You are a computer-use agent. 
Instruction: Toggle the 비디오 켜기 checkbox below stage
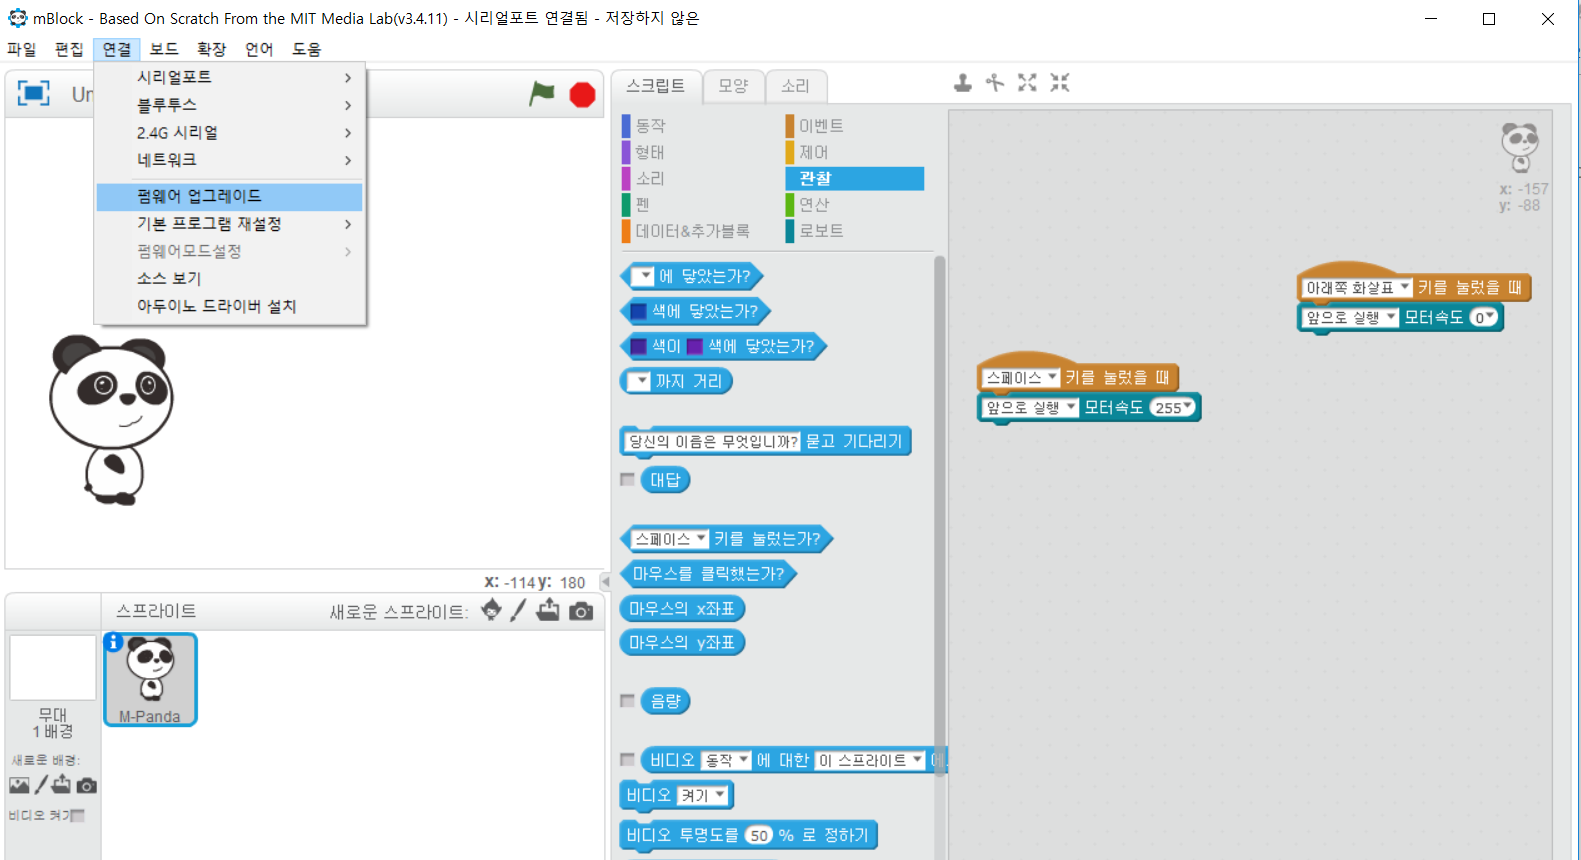[x=78, y=816]
